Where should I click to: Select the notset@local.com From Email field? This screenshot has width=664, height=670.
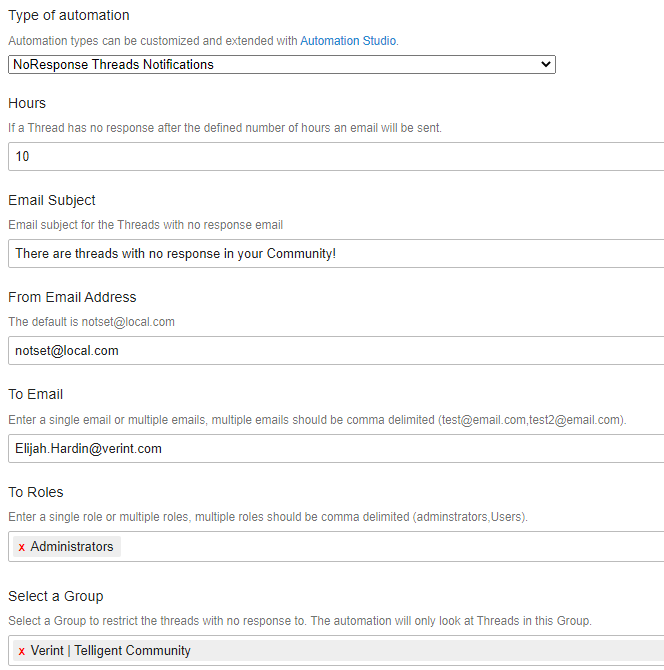336,350
